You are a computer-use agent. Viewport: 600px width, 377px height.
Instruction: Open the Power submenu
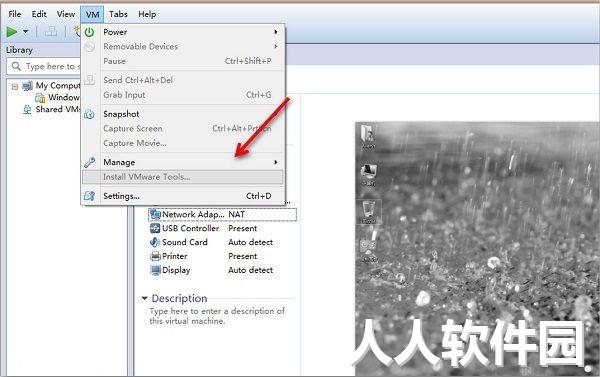click(x=183, y=32)
